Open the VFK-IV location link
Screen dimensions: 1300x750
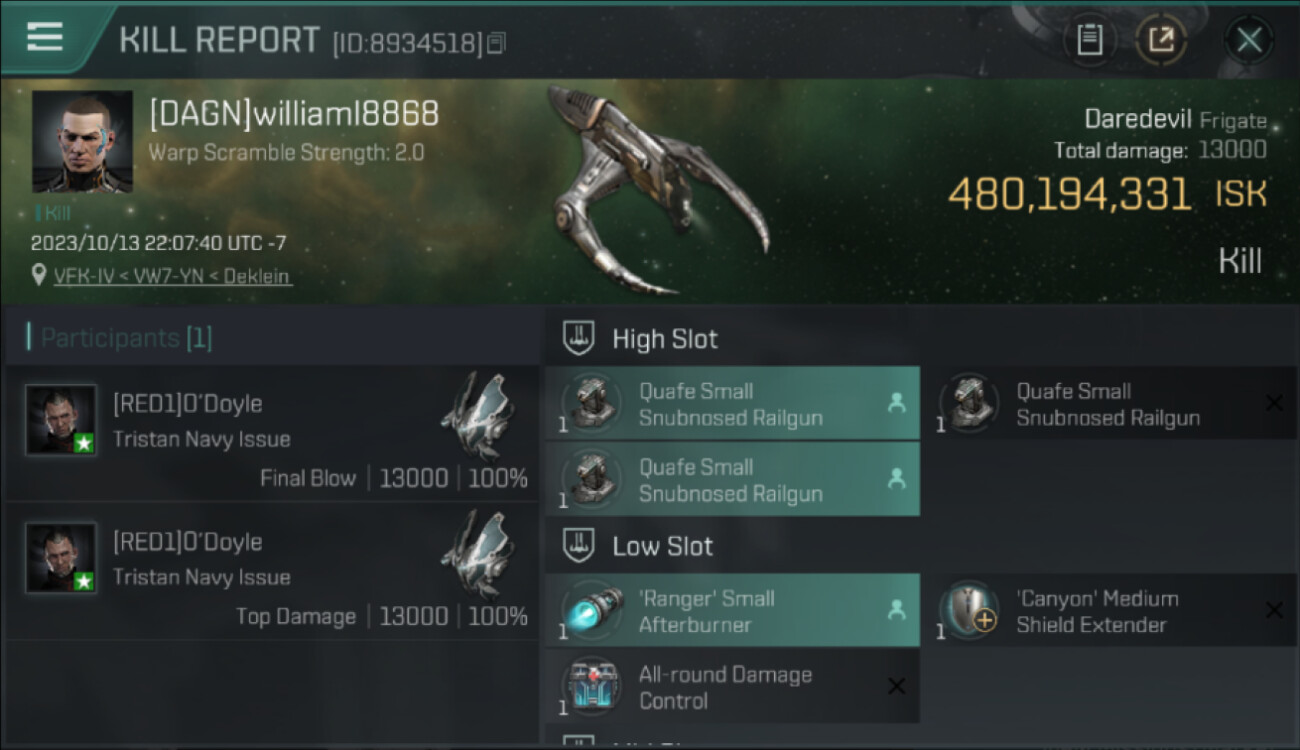tap(173, 276)
